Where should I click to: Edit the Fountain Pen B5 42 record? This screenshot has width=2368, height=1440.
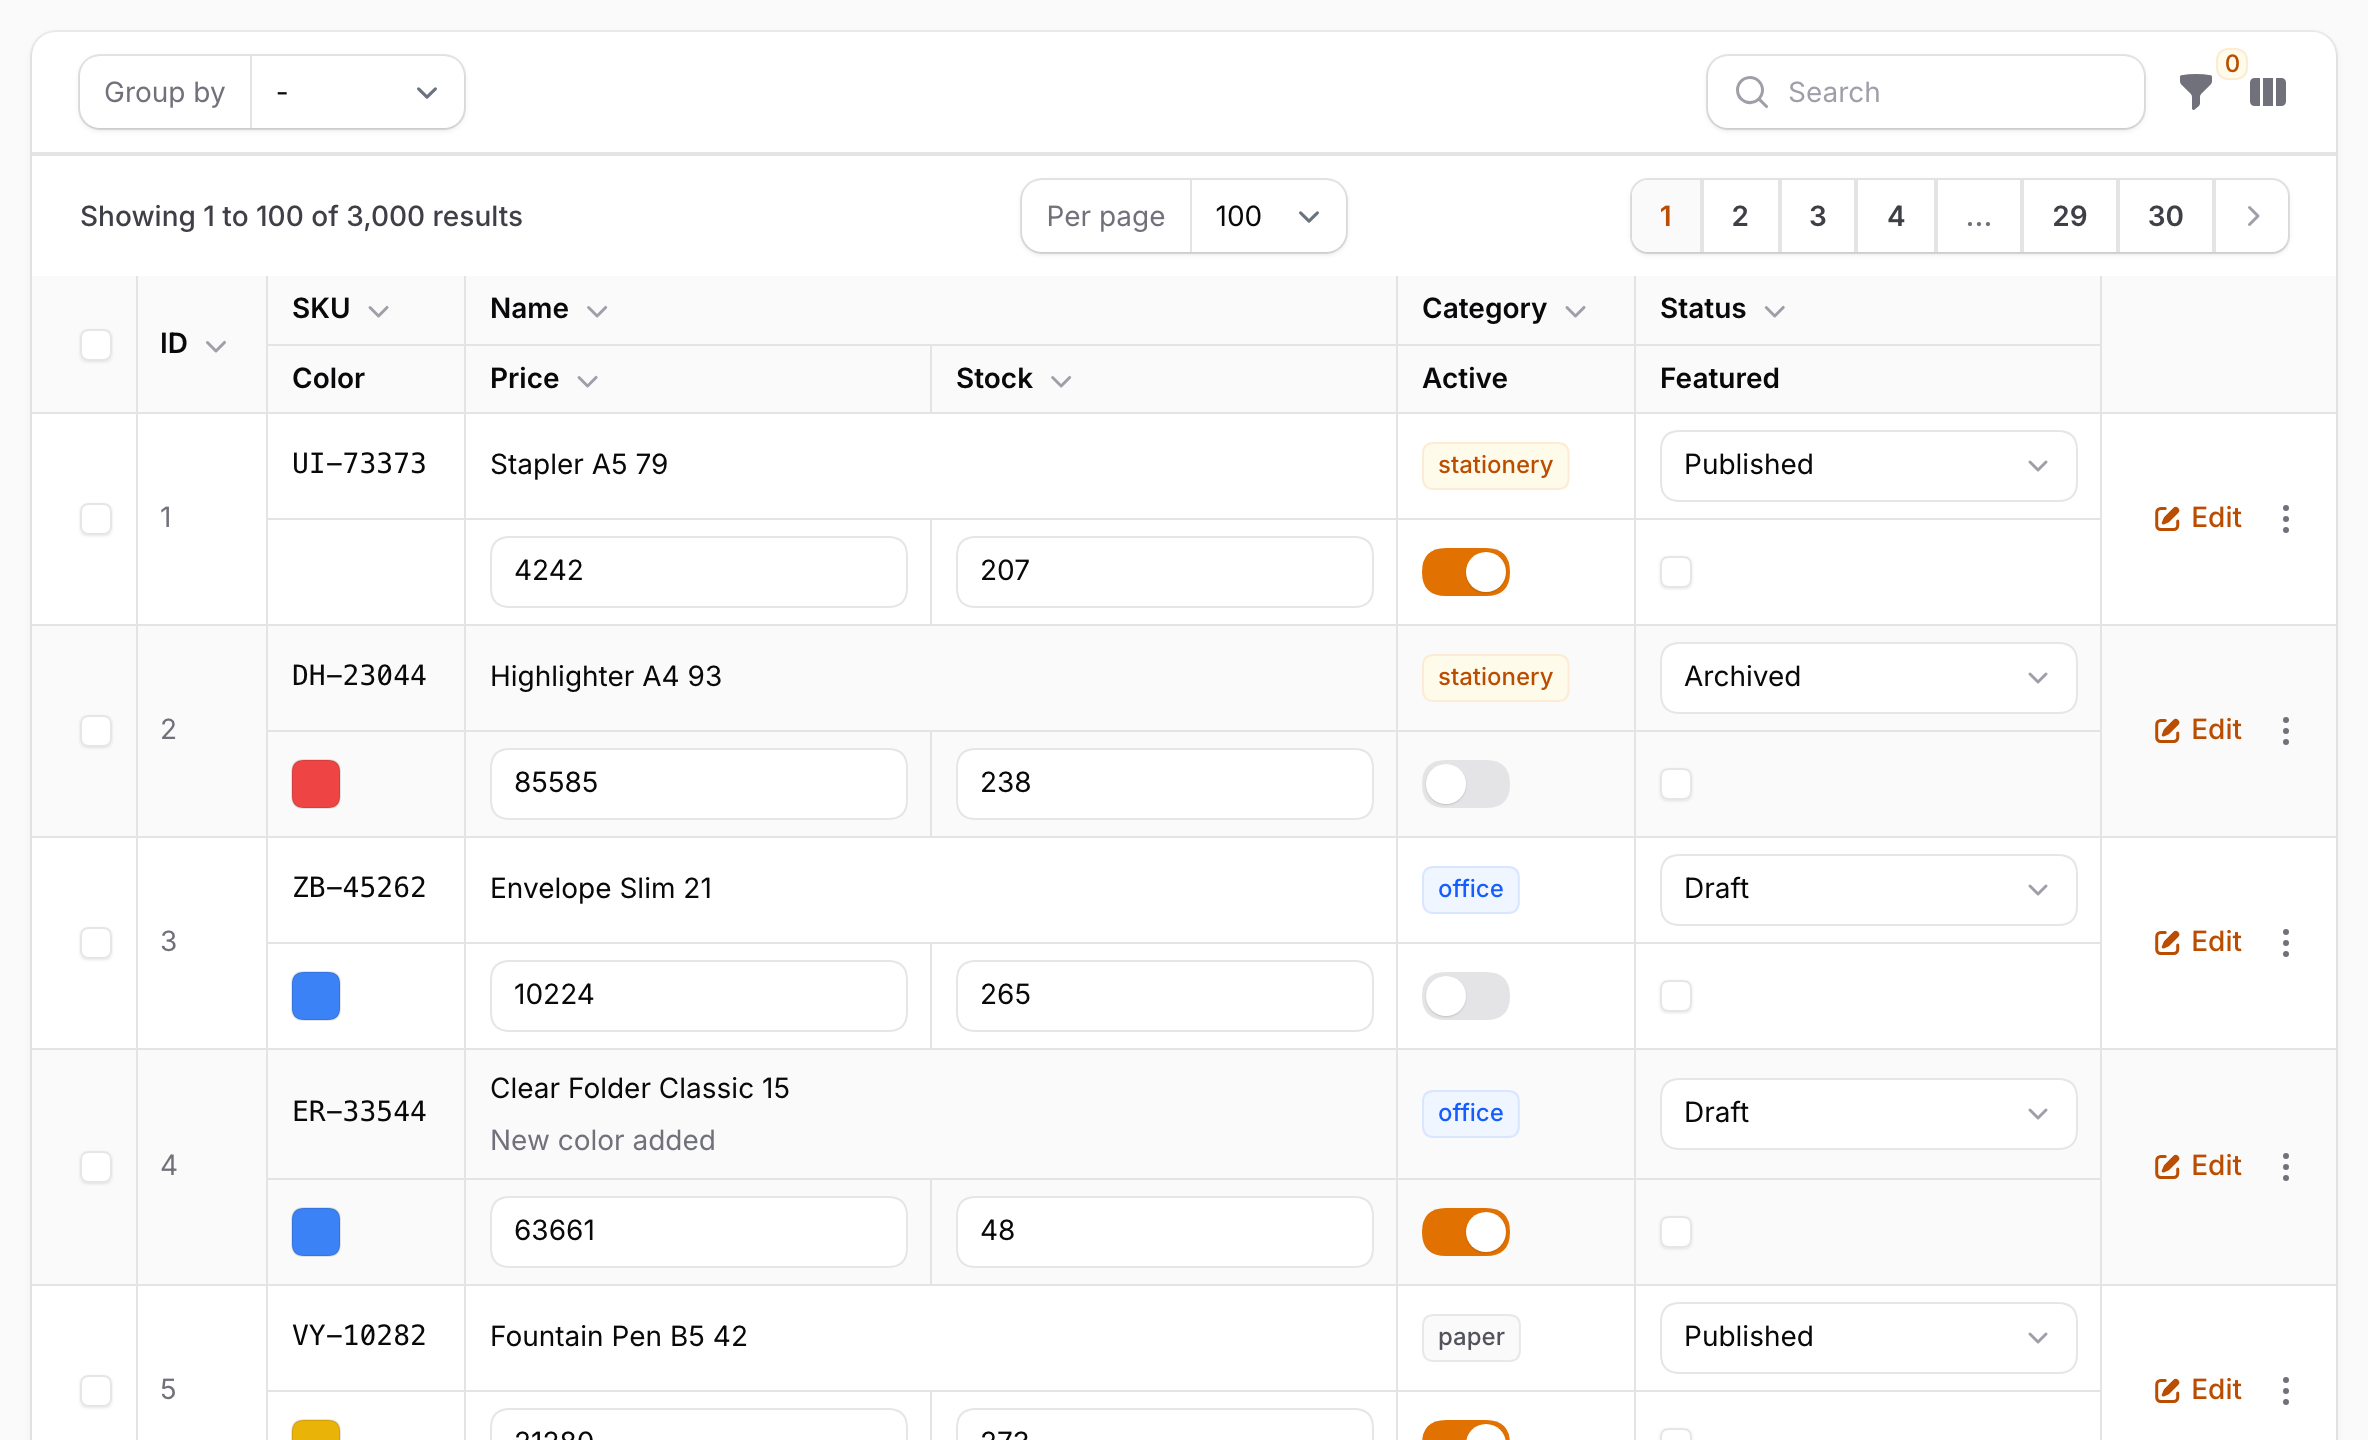(x=2198, y=1390)
